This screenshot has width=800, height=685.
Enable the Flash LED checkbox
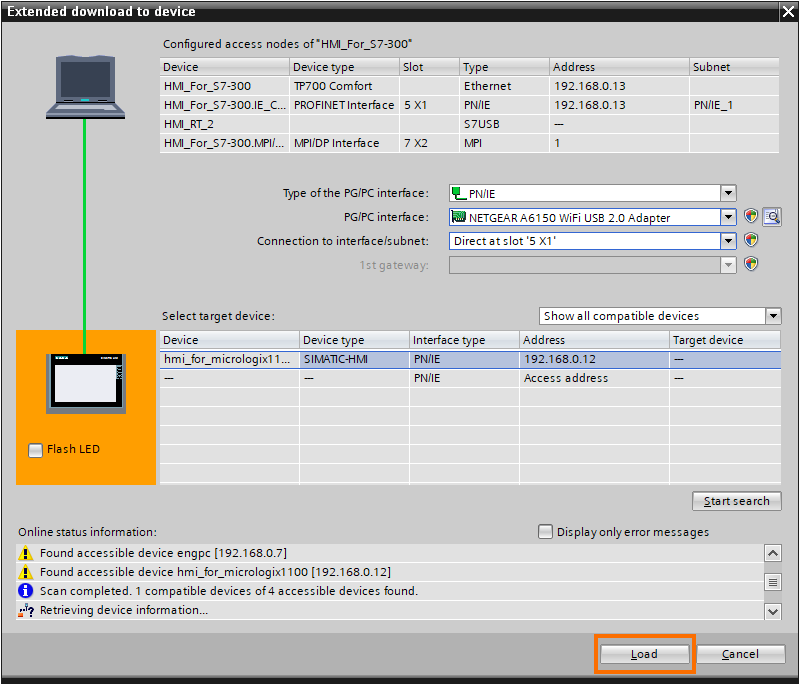(36, 450)
